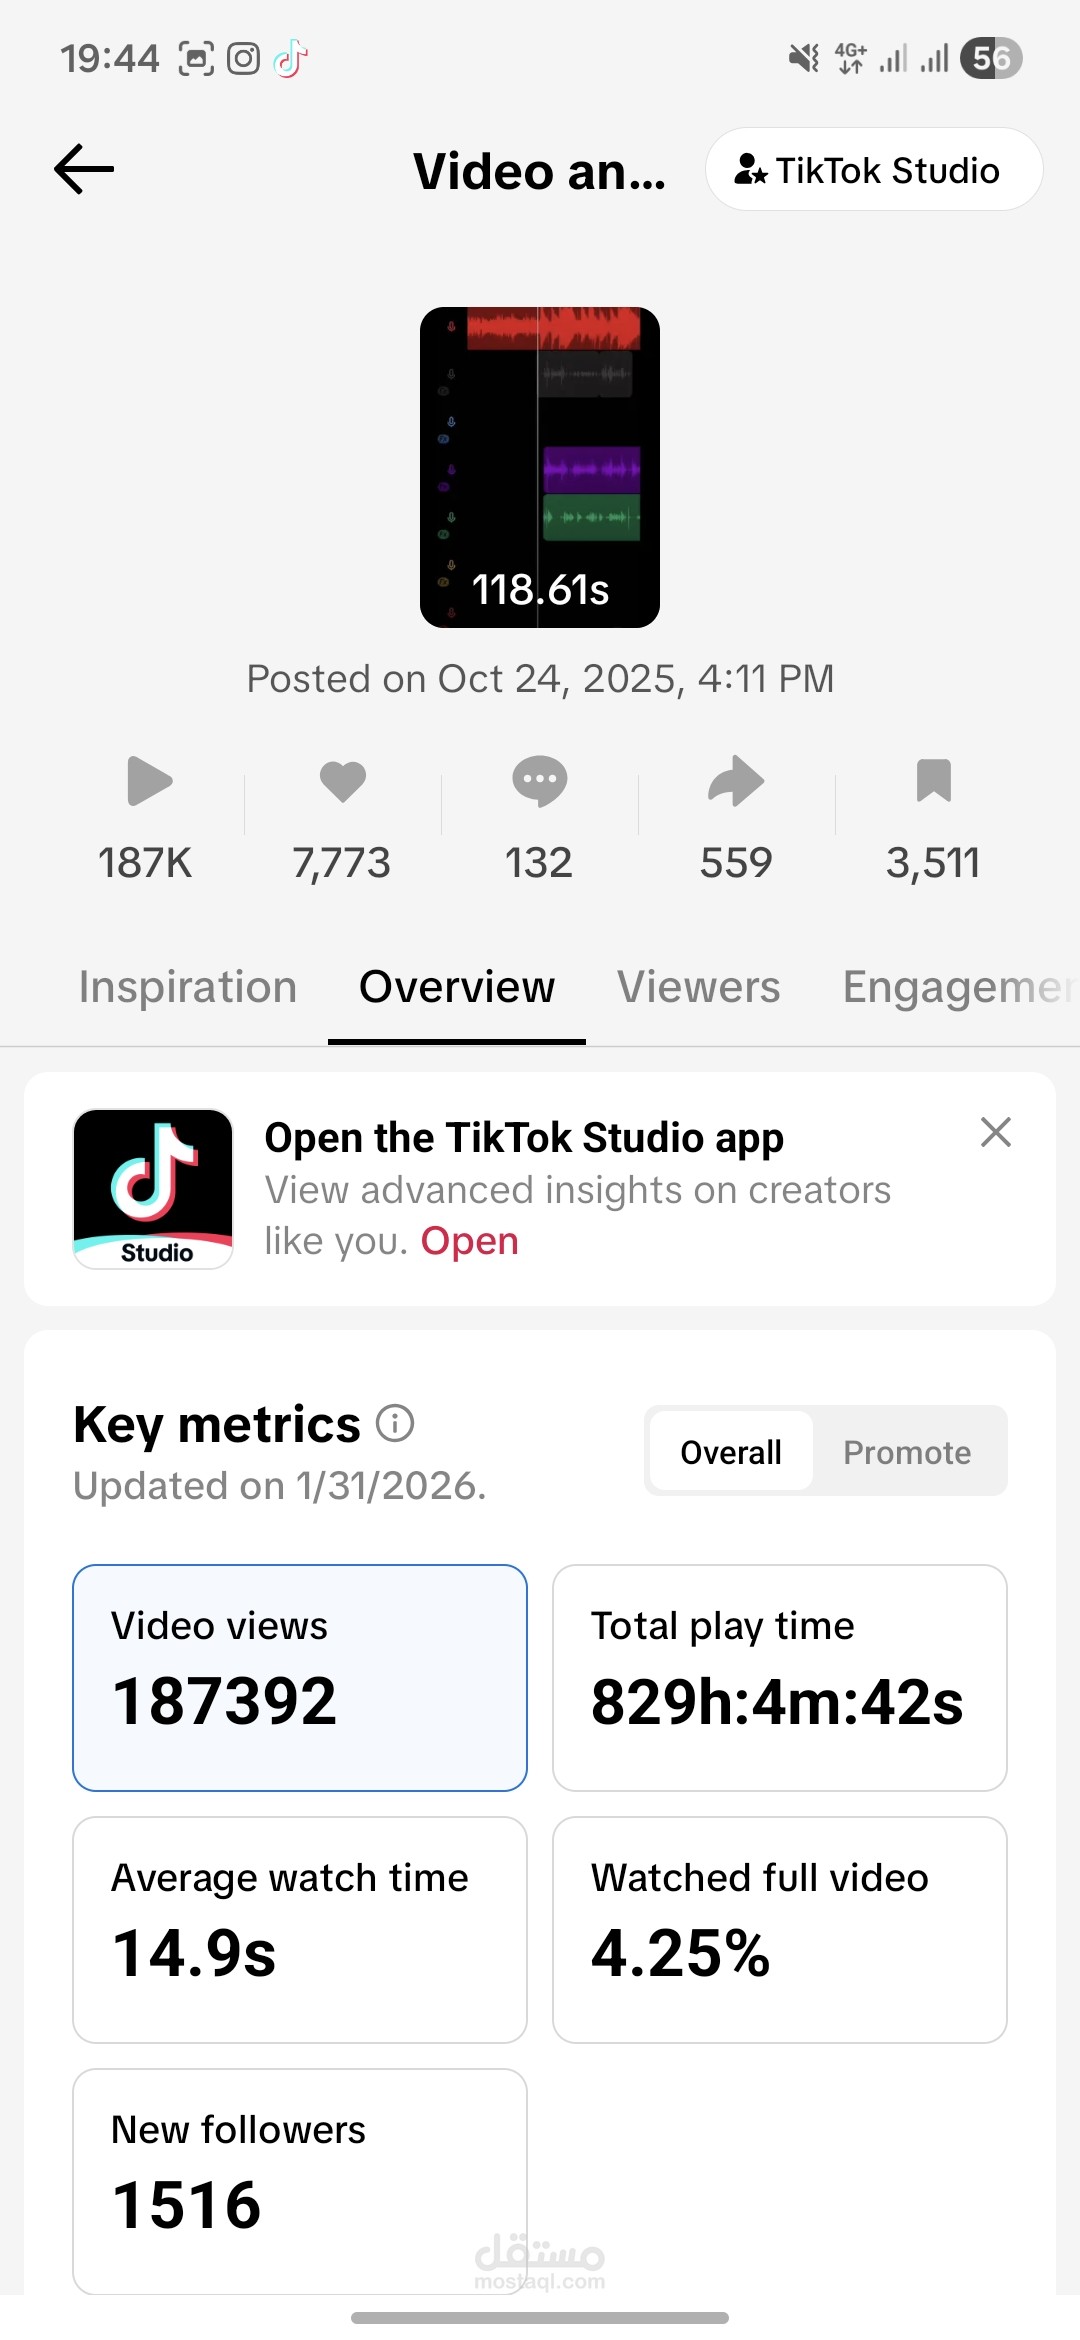Select the Average watch time card
This screenshot has width=1080, height=2340.
[x=300, y=1929]
